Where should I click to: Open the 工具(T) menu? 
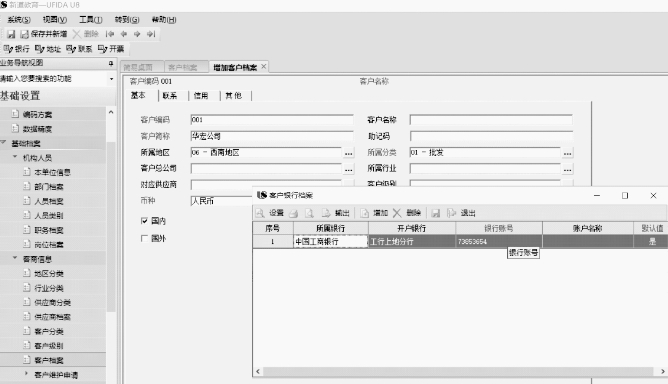(x=91, y=20)
